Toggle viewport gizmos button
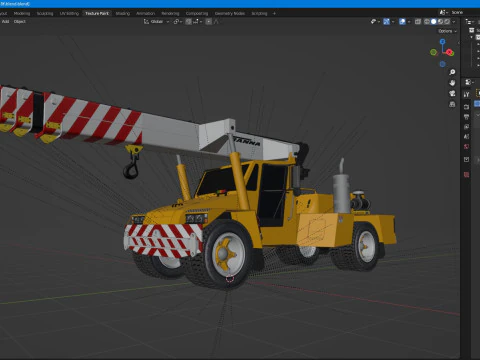 (386, 22)
